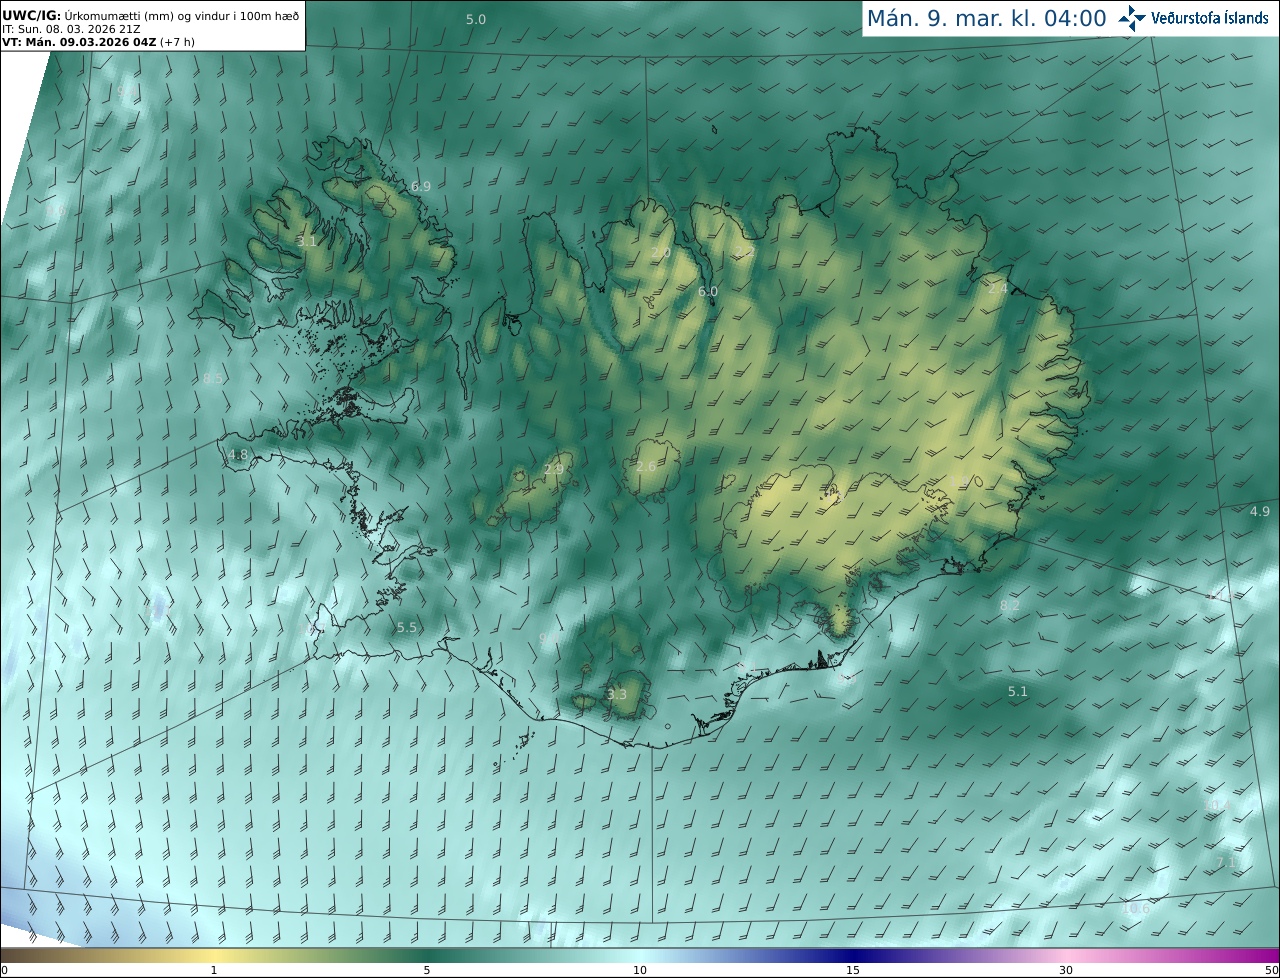The image size is (1280, 978).
Task: Click the 'VT: Mán. 09.03.2026 04Z' line
Action: pyautogui.click(x=98, y=42)
